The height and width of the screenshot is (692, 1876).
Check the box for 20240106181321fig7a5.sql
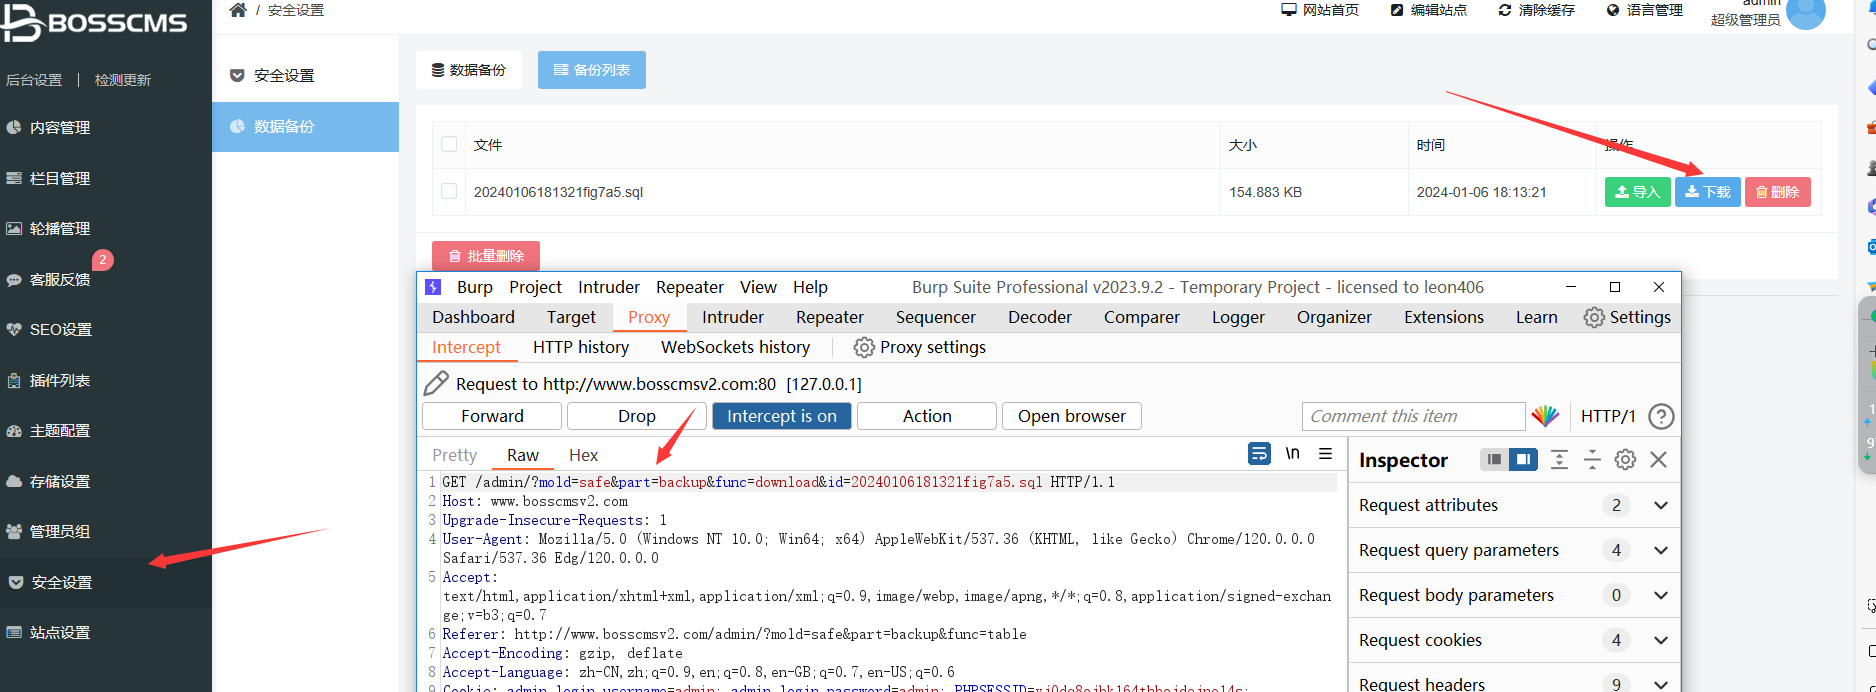(x=449, y=191)
